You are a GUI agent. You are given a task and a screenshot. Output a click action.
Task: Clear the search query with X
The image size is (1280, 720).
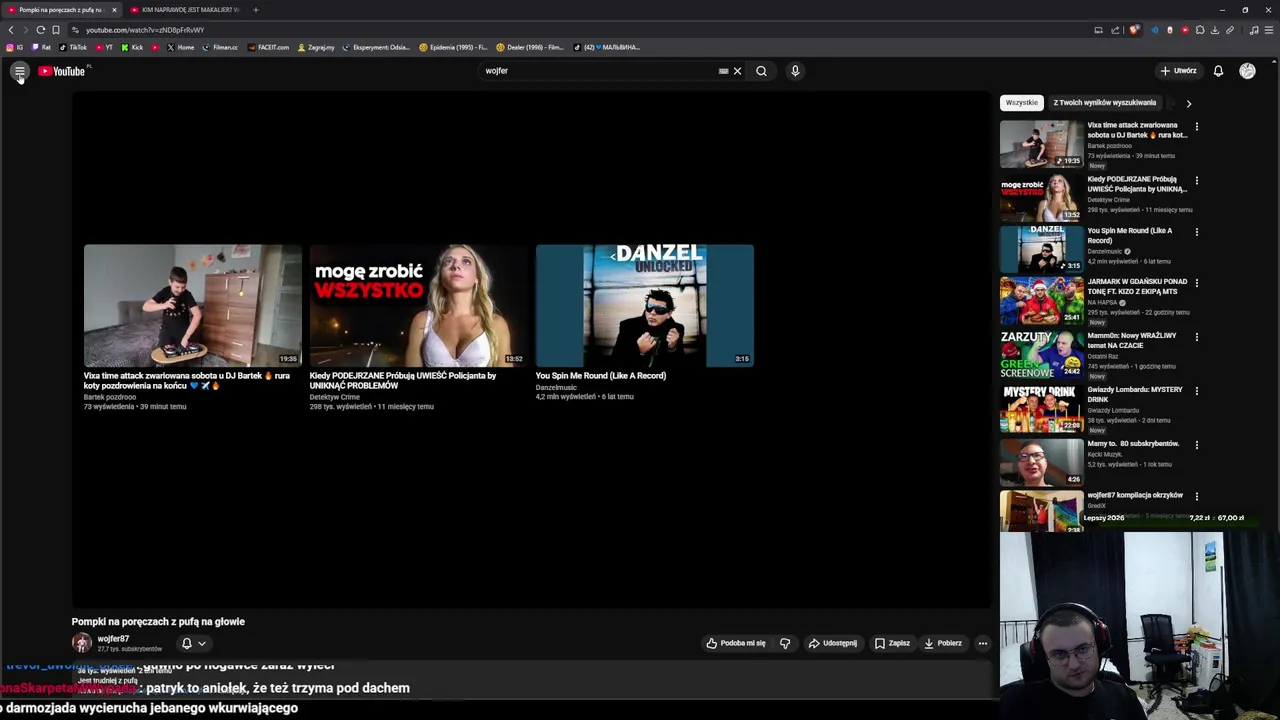(x=737, y=71)
